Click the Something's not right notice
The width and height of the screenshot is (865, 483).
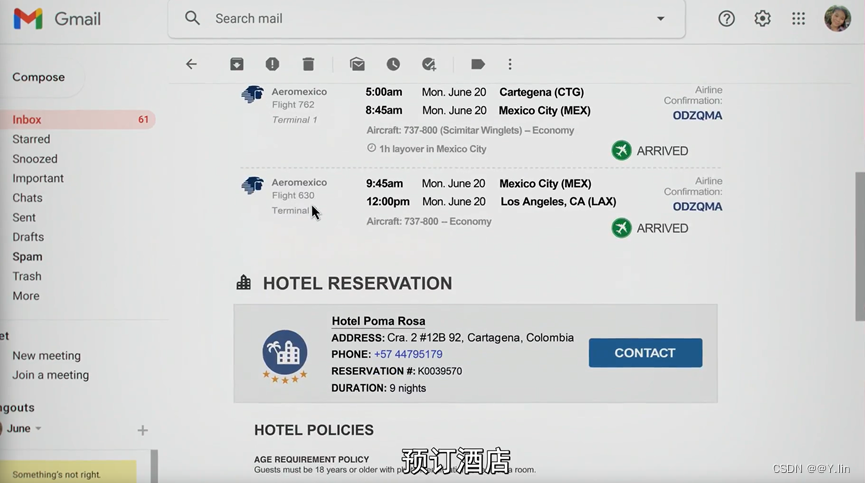point(68,472)
